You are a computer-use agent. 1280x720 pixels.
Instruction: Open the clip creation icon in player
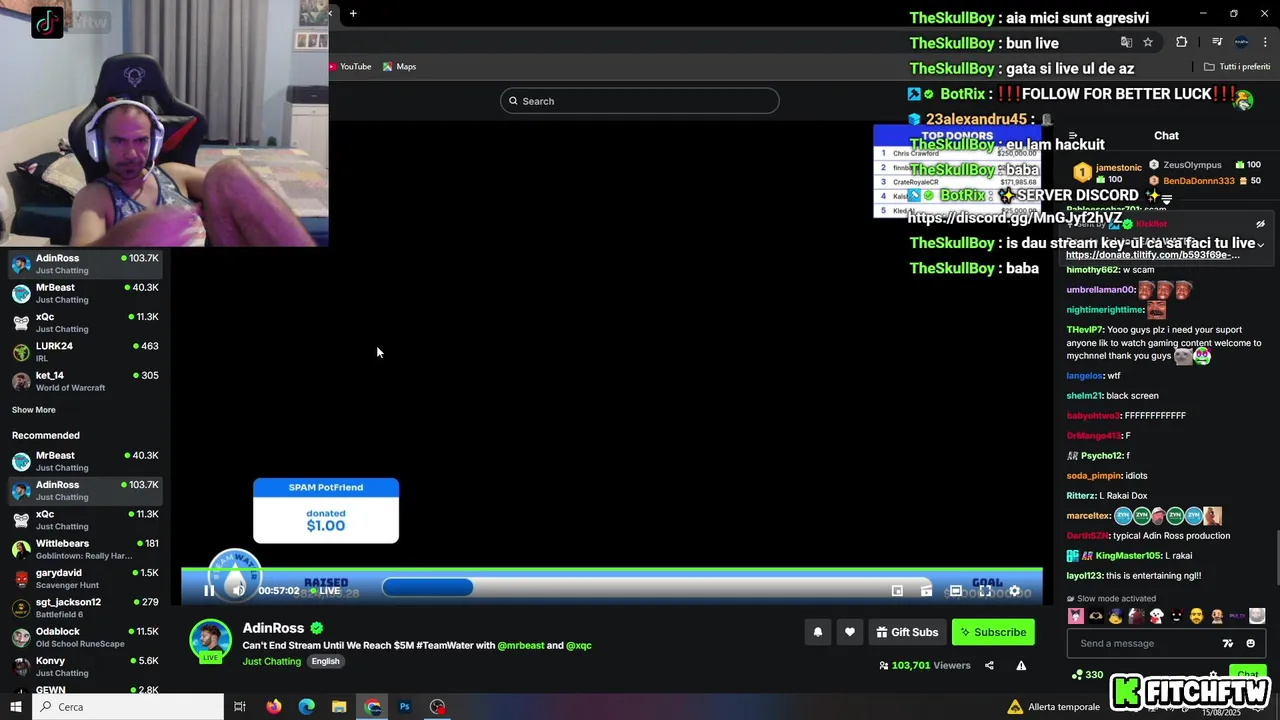(926, 591)
